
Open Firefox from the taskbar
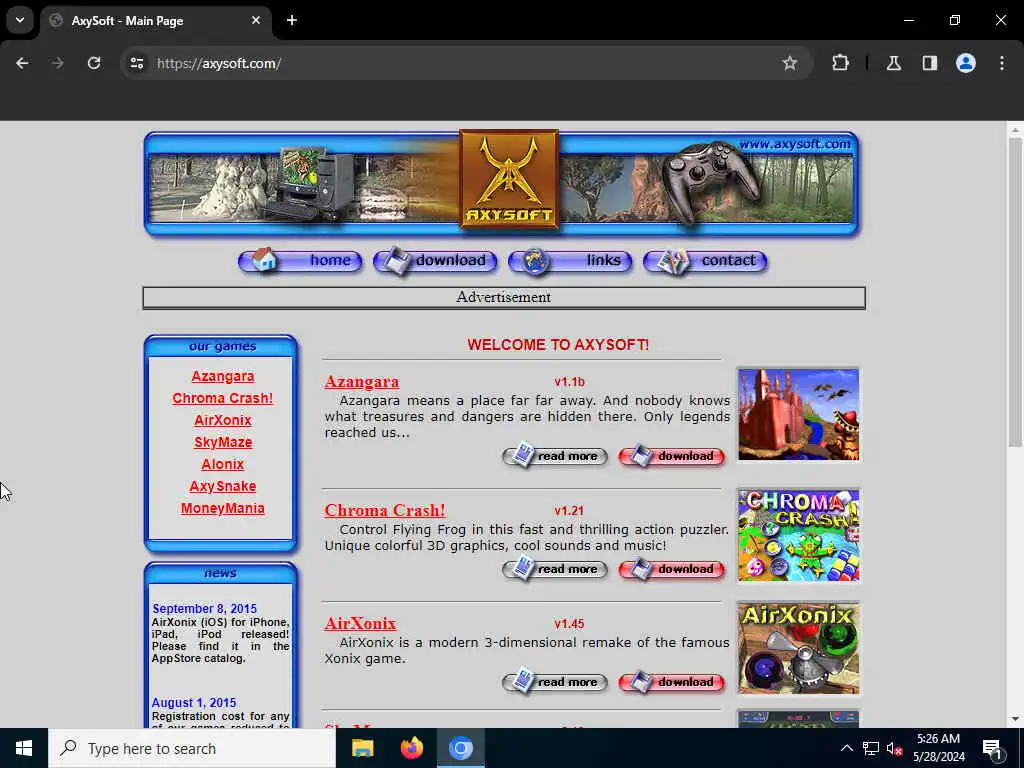tap(411, 748)
